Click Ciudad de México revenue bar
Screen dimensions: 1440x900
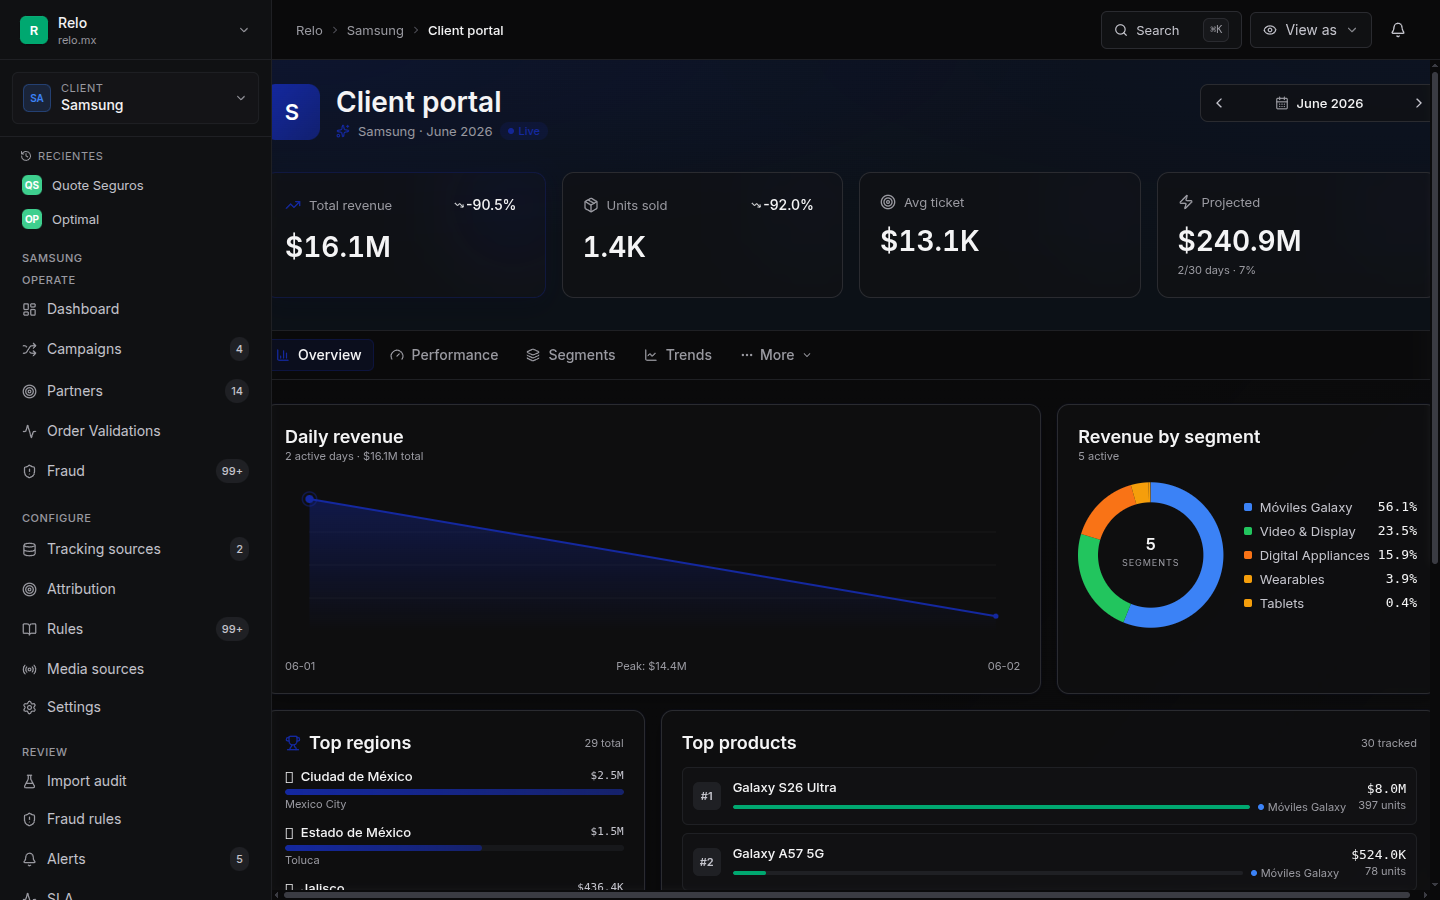[454, 792]
